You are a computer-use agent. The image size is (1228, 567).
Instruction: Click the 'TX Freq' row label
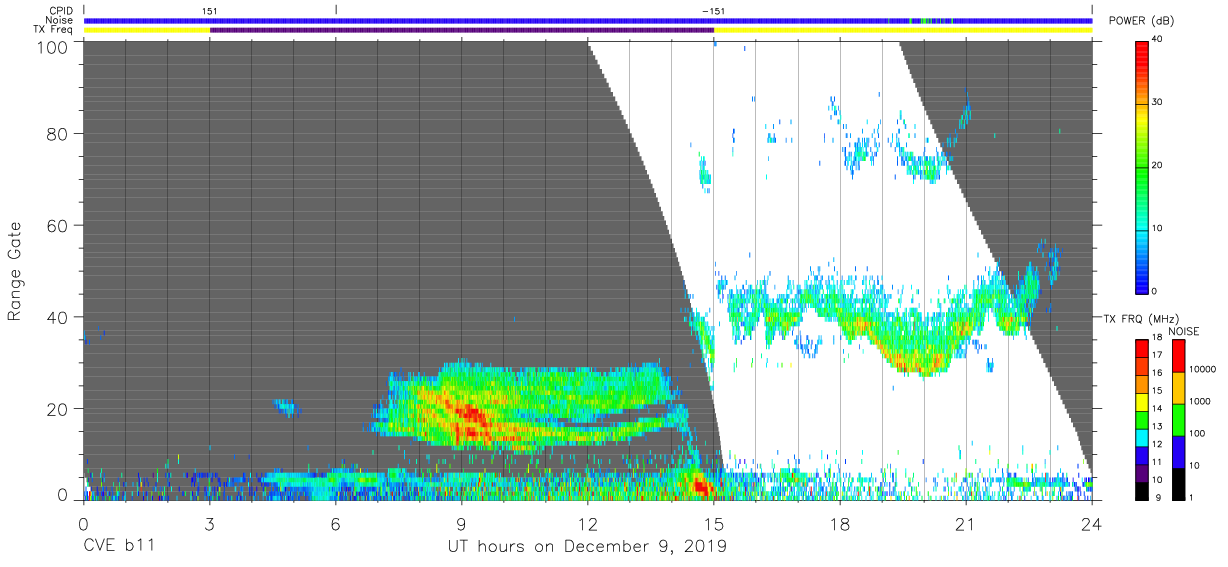(55, 29)
